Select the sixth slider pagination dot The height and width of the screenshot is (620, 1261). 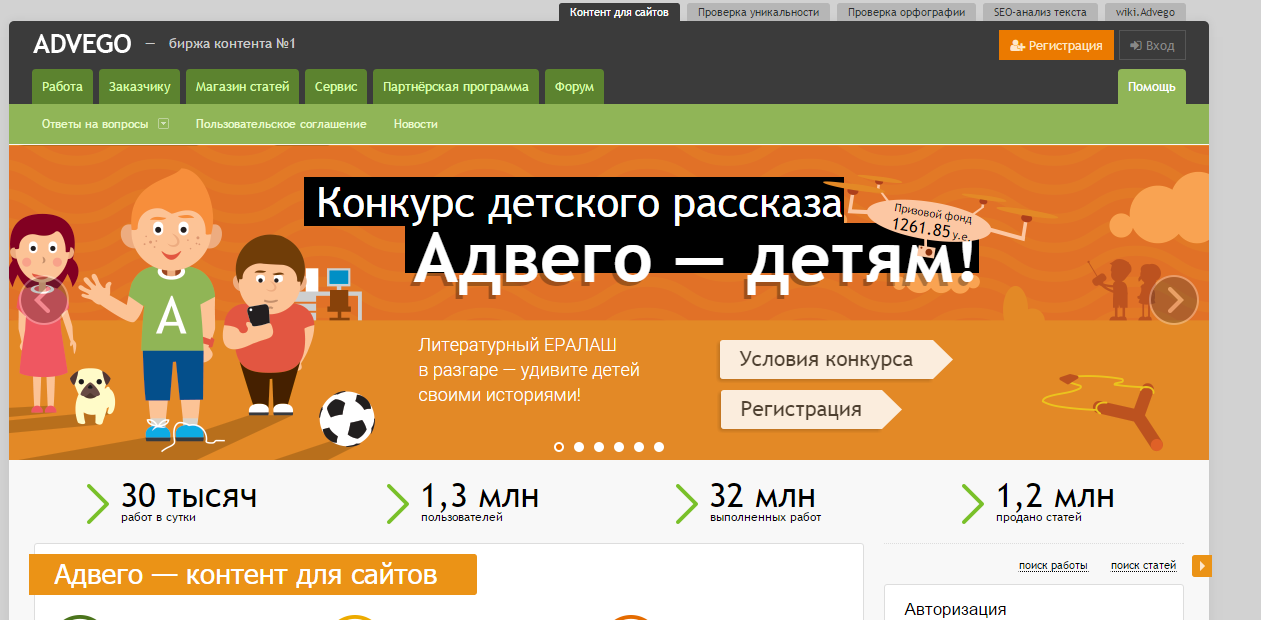[x=659, y=447]
